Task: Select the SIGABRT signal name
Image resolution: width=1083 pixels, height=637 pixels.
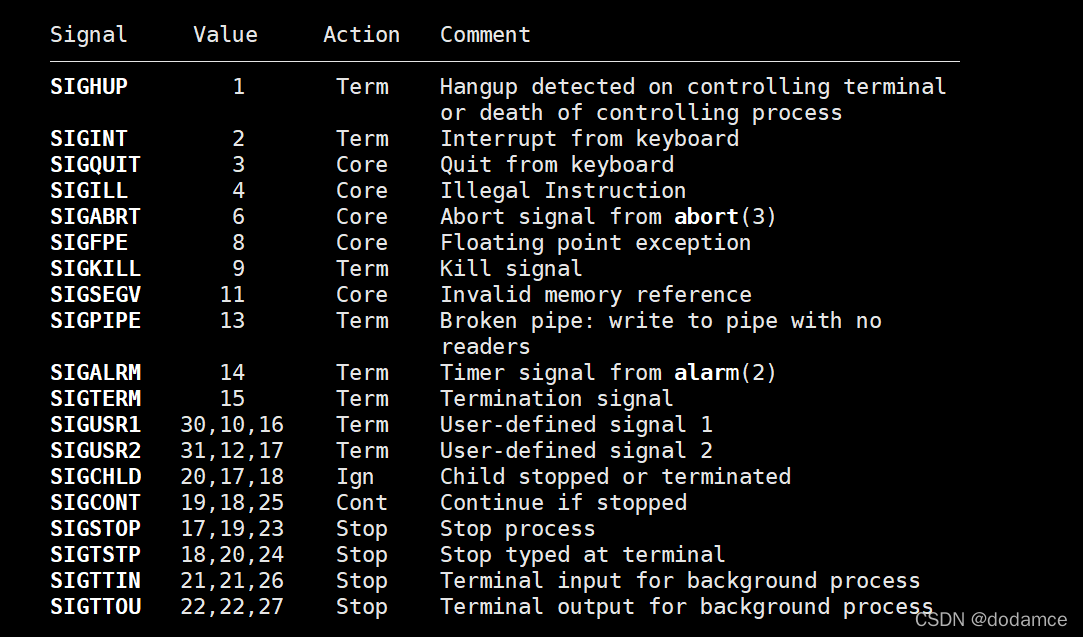Action: [x=95, y=216]
